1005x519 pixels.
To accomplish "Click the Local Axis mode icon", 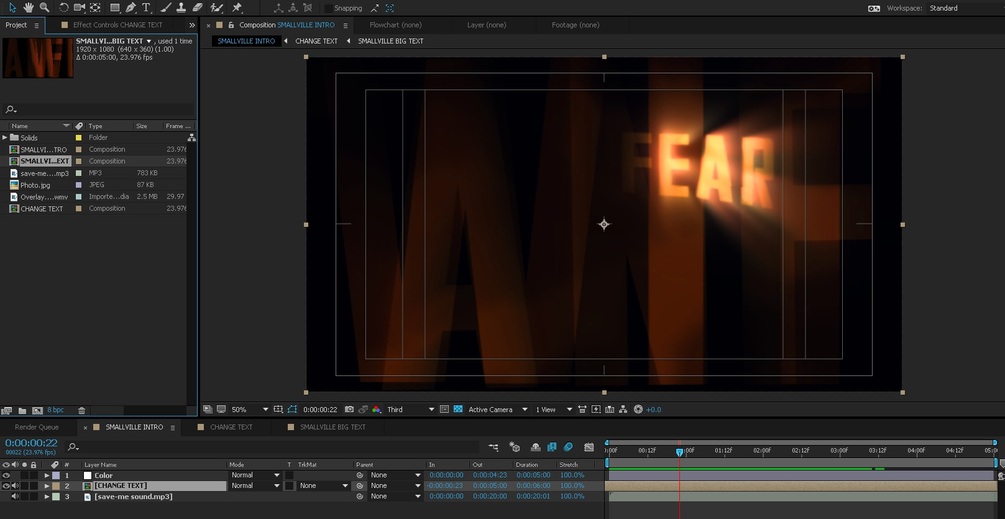I will point(278,8).
